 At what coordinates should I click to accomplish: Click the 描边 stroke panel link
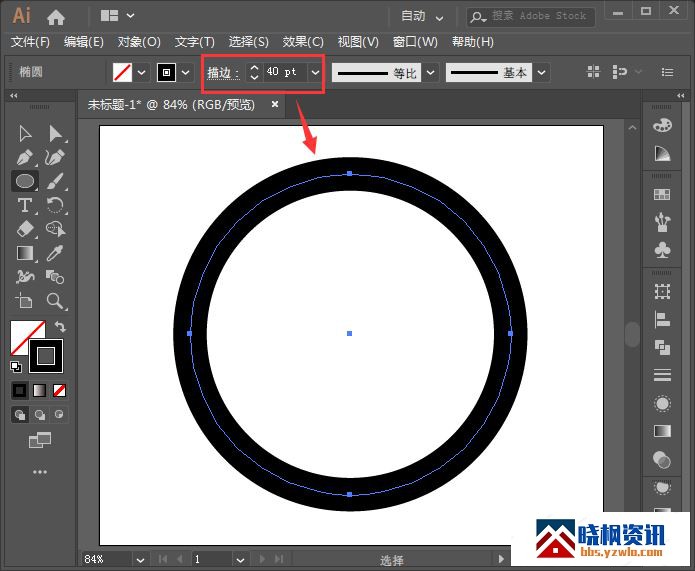point(223,72)
